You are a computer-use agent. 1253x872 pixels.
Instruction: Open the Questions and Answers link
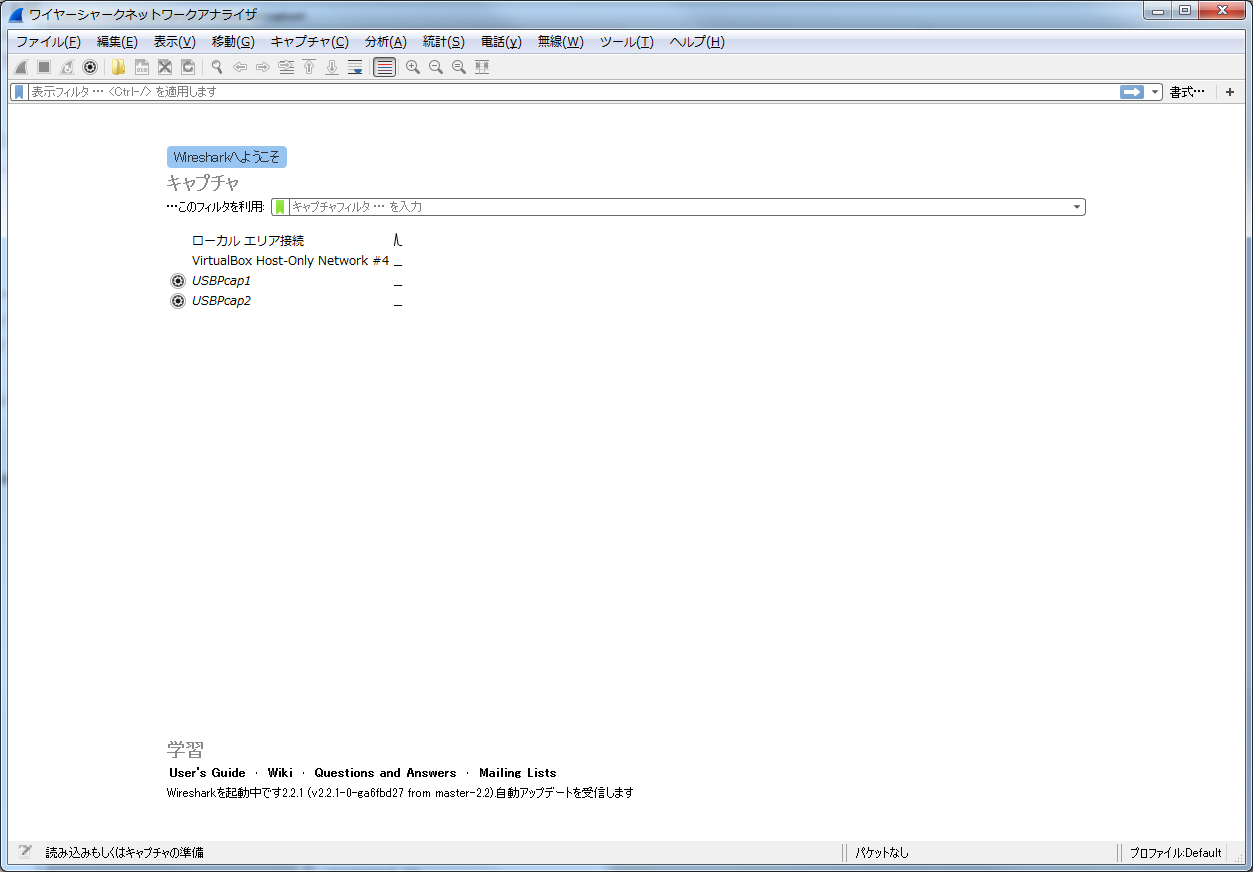tap(385, 773)
